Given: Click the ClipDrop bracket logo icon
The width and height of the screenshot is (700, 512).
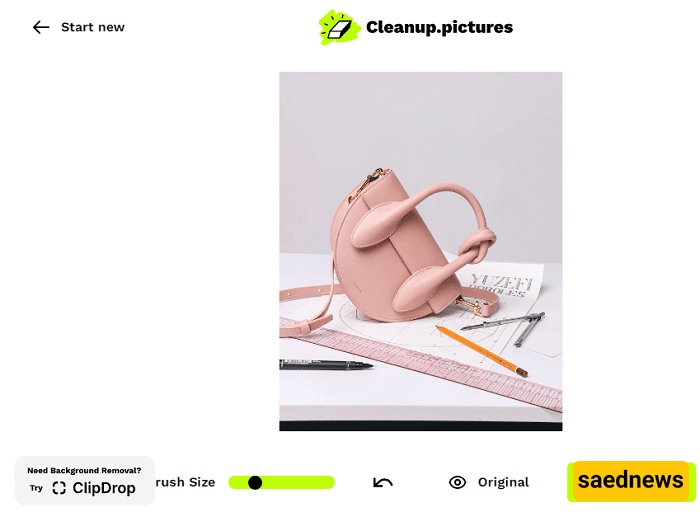Looking at the screenshot, I should (x=59, y=488).
